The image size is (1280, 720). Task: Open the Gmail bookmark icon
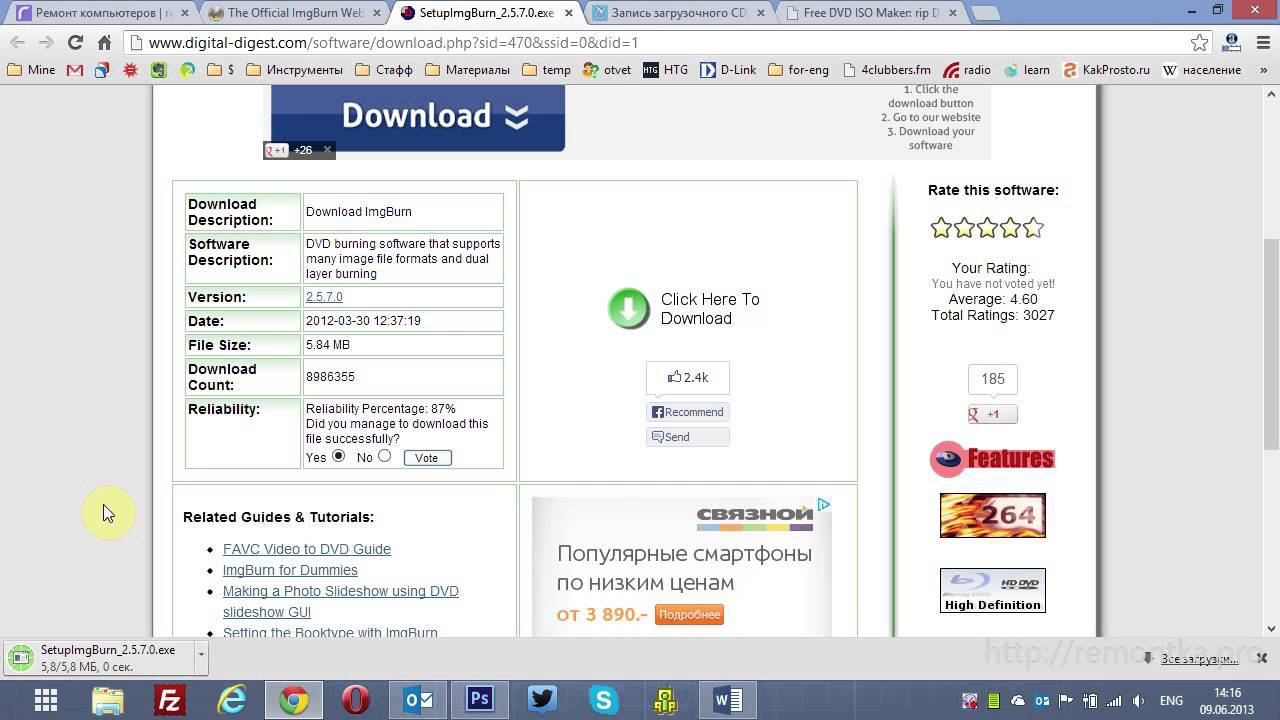74,70
